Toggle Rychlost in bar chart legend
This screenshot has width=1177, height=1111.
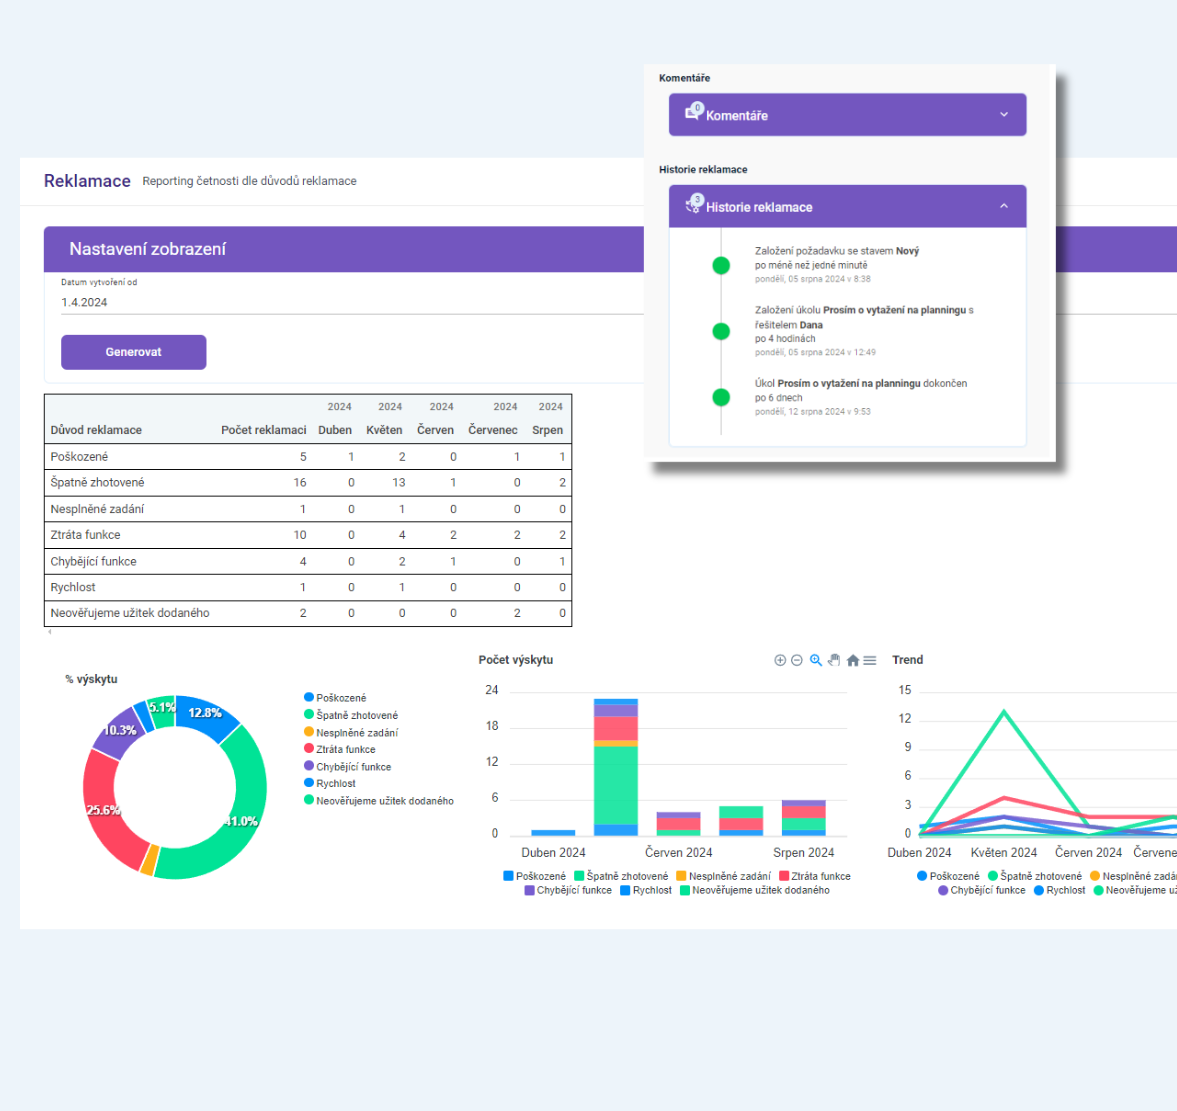[646, 890]
